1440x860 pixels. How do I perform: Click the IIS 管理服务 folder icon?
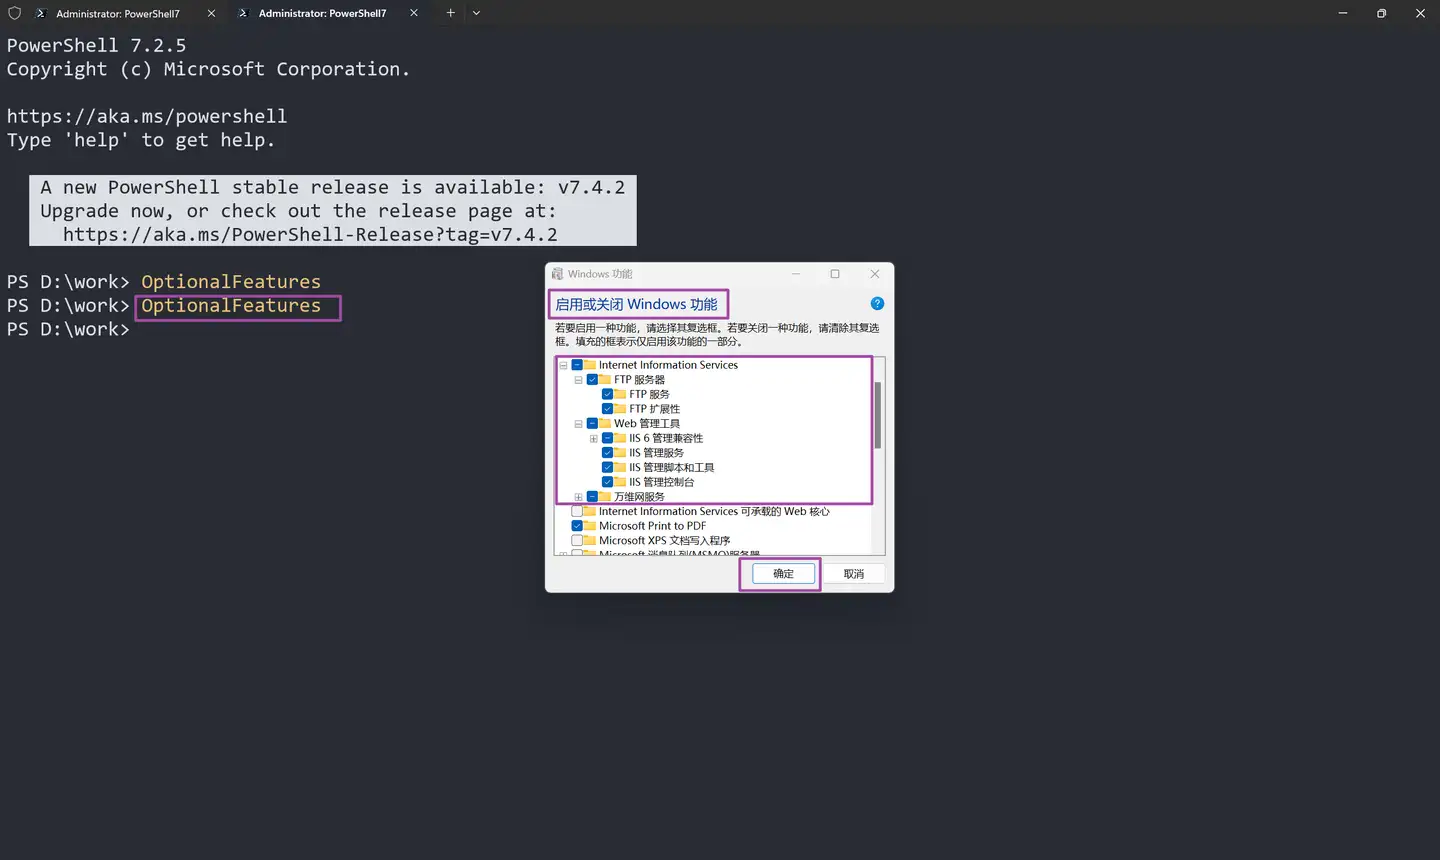[x=620, y=453]
